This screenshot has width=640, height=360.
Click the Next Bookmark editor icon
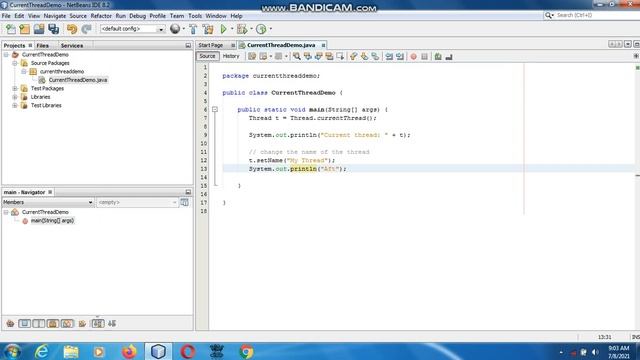pyautogui.click(x=364, y=56)
